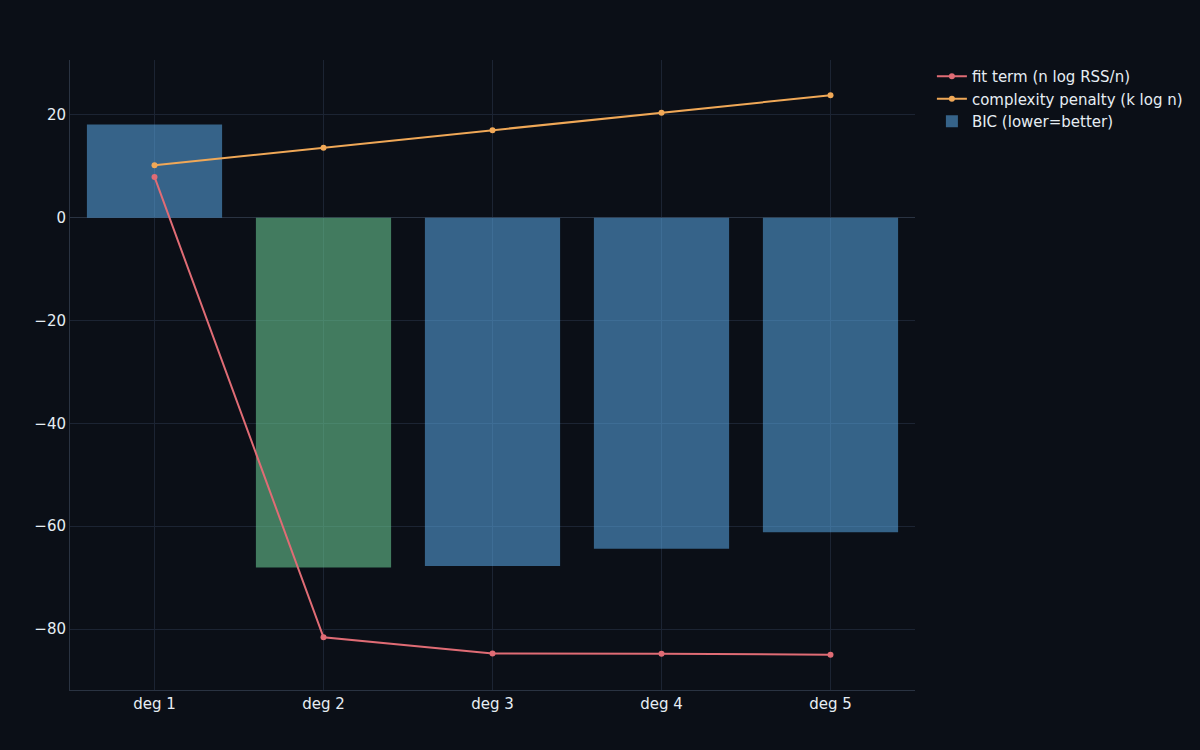
Task: Select the green deg 2 bar
Action: tap(323, 392)
